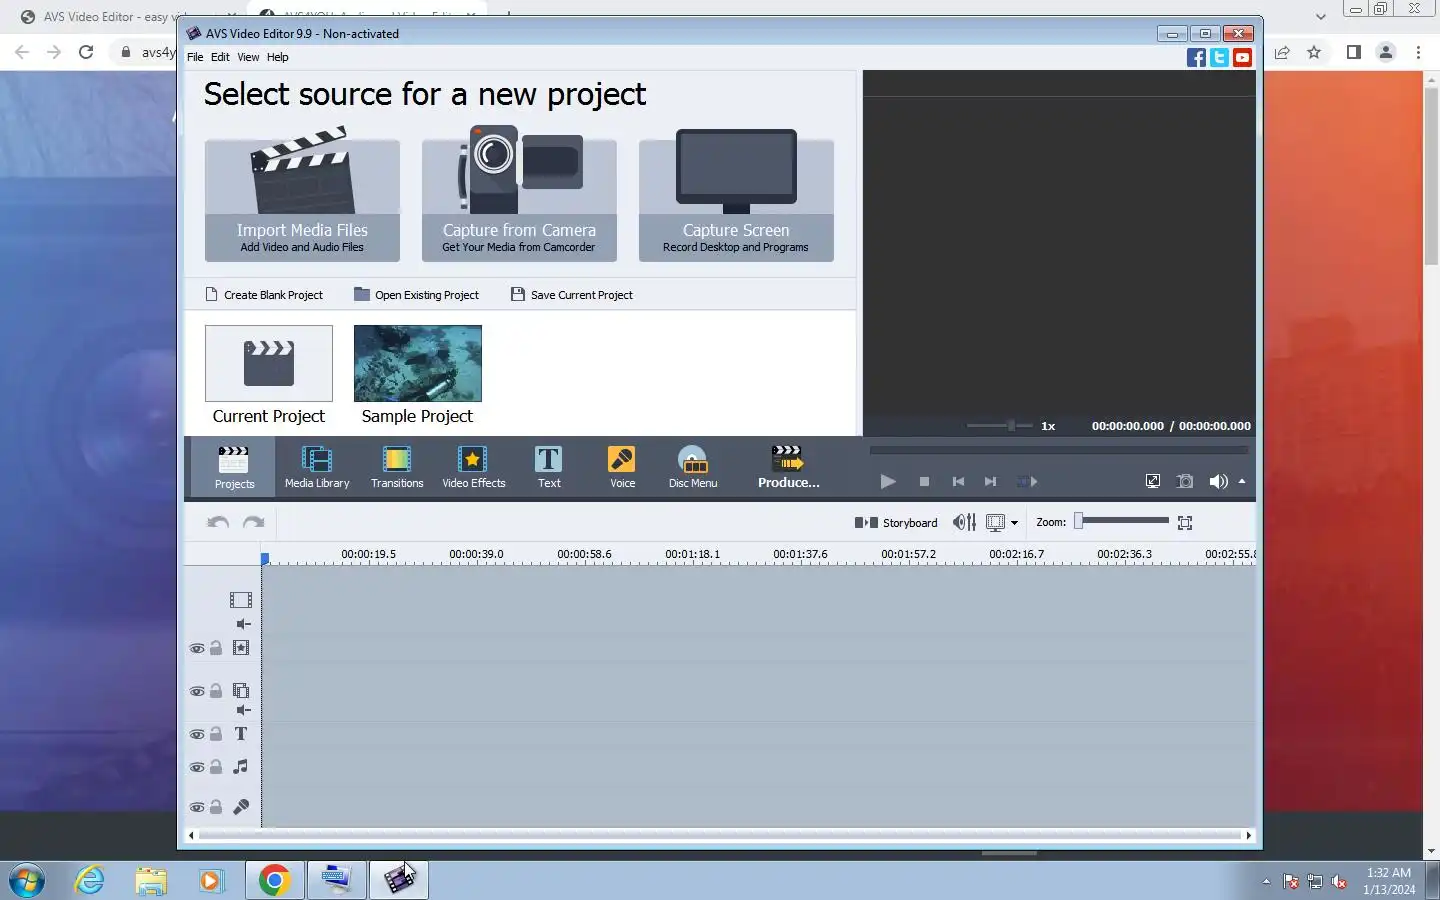Click the Produce button
This screenshot has width=1440, height=900.
pyautogui.click(x=788, y=467)
